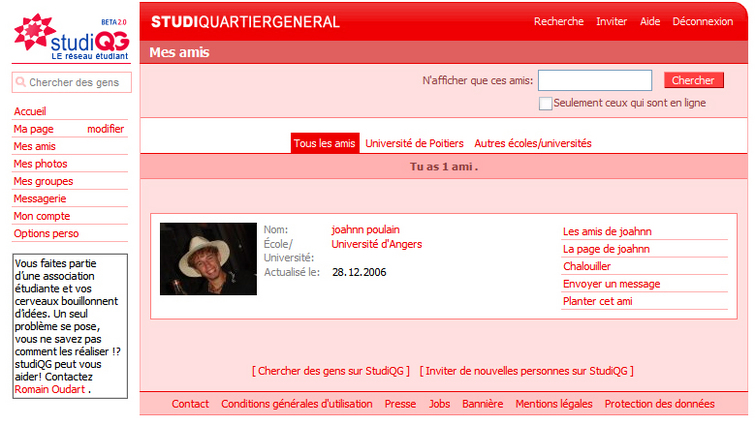Open 'Mentions légales' footer link
756x425 pixels.
click(554, 404)
